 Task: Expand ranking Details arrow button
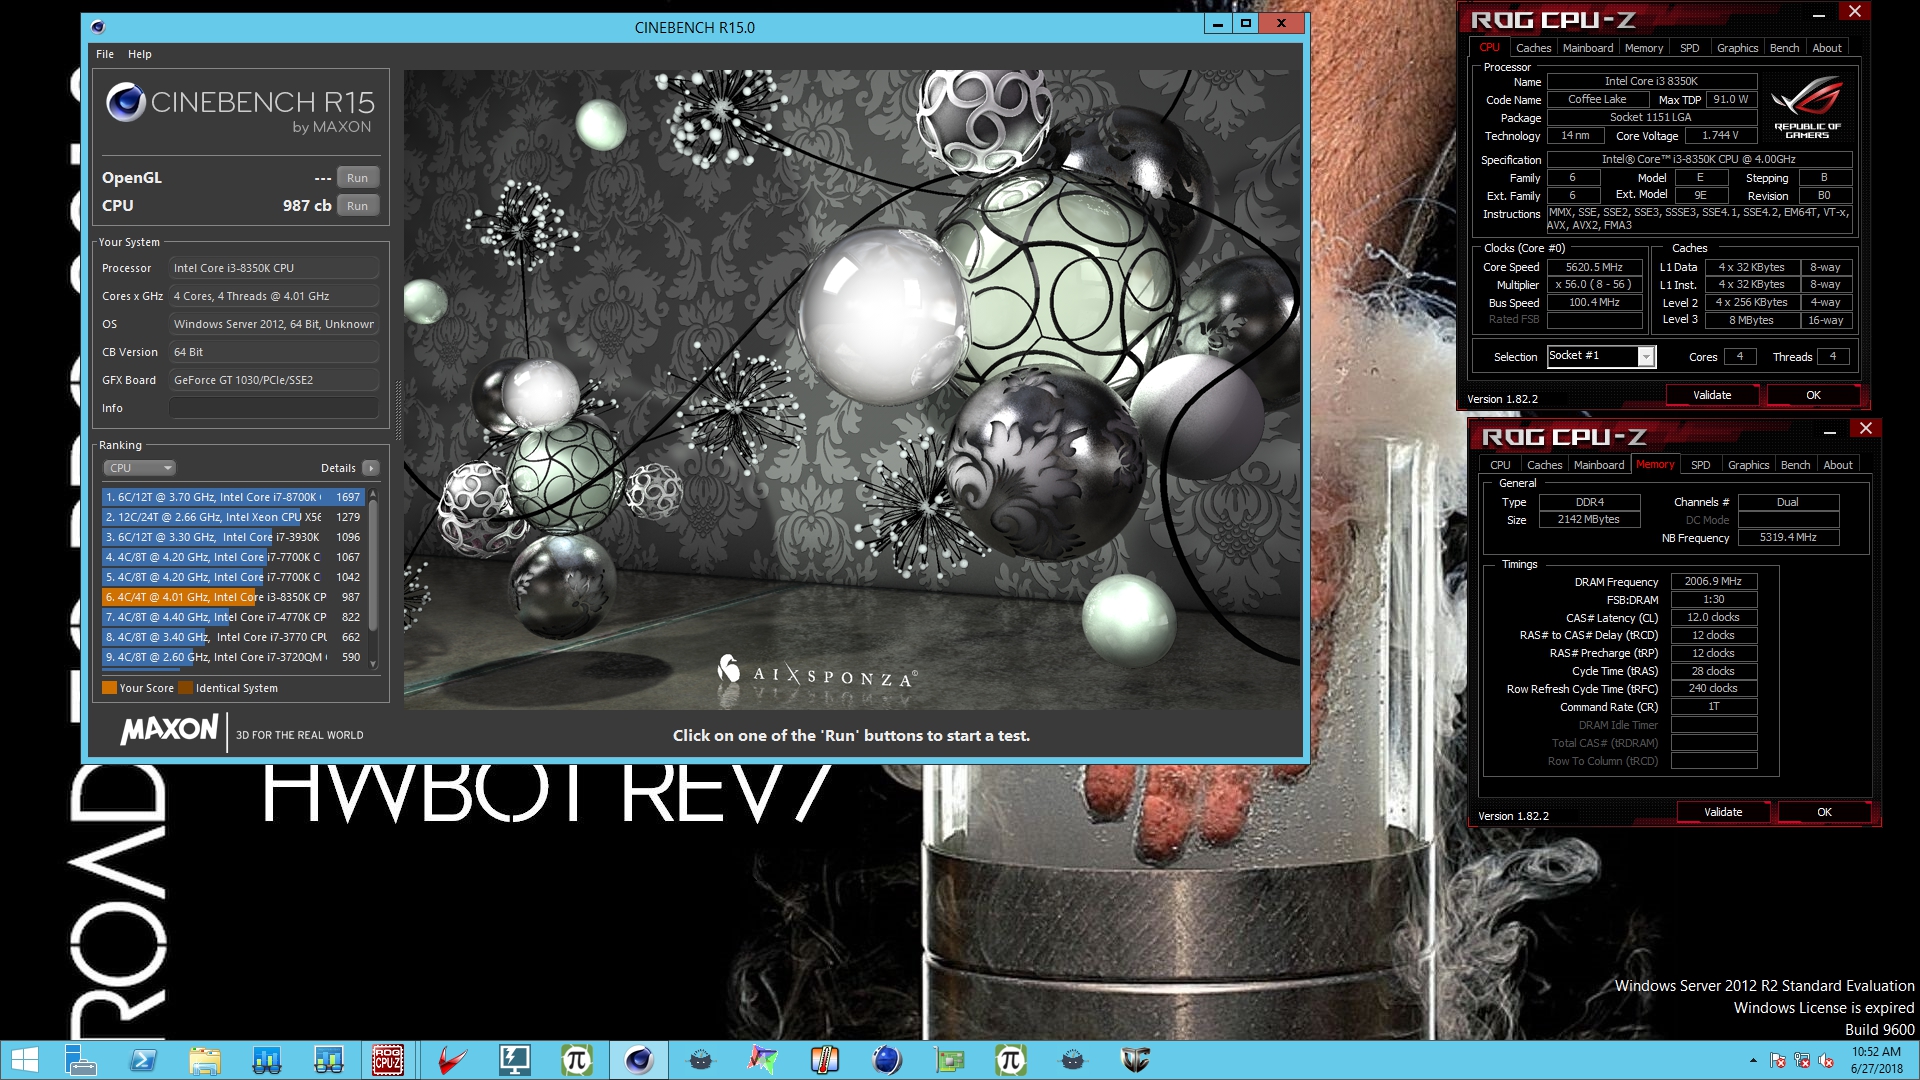(370, 468)
